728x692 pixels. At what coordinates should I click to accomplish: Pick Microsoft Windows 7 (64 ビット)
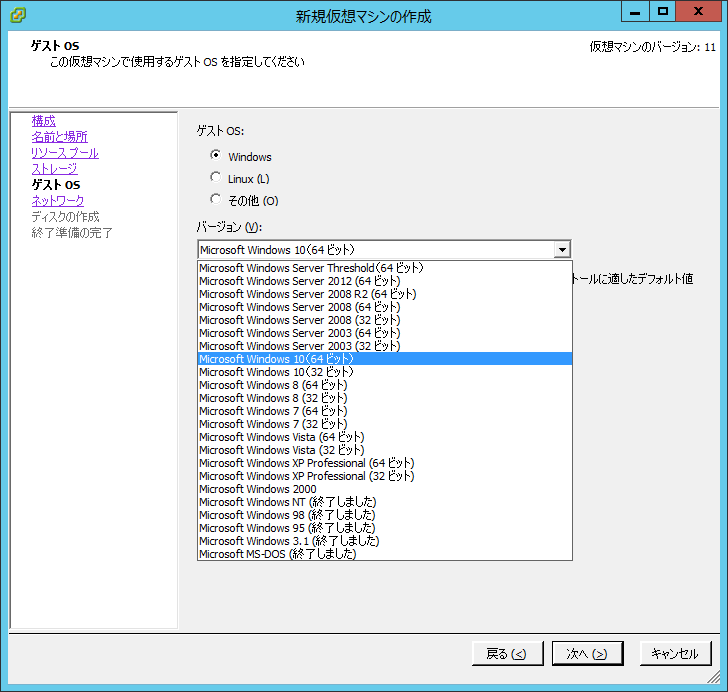(x=385, y=411)
